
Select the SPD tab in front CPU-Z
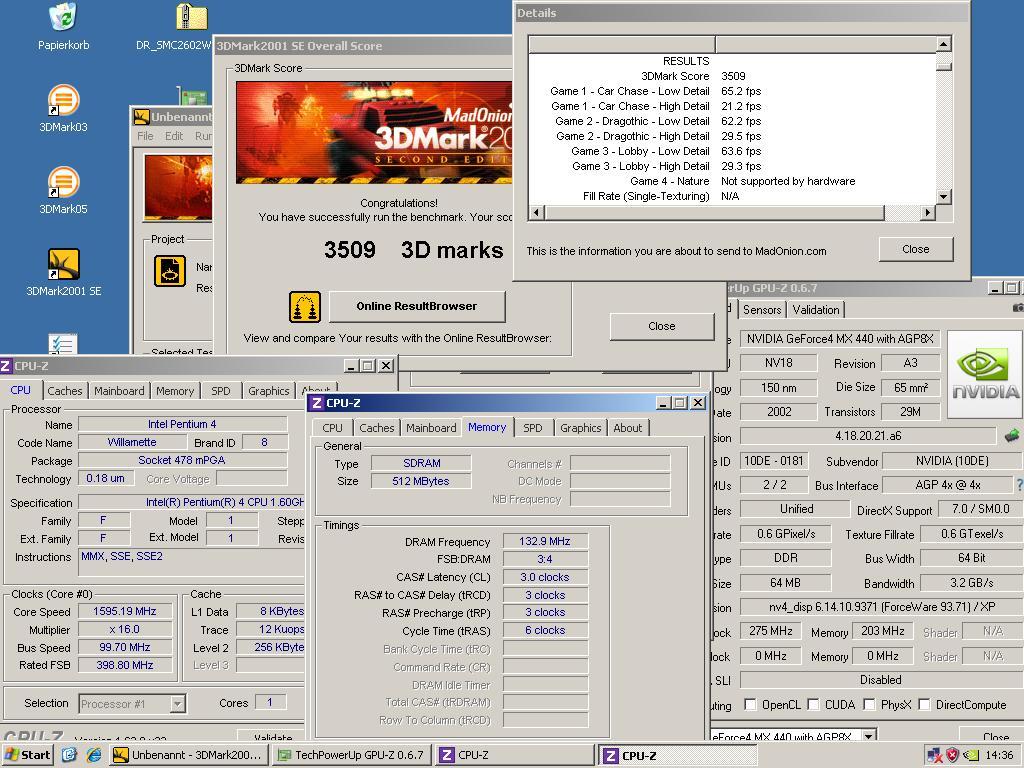tap(533, 428)
